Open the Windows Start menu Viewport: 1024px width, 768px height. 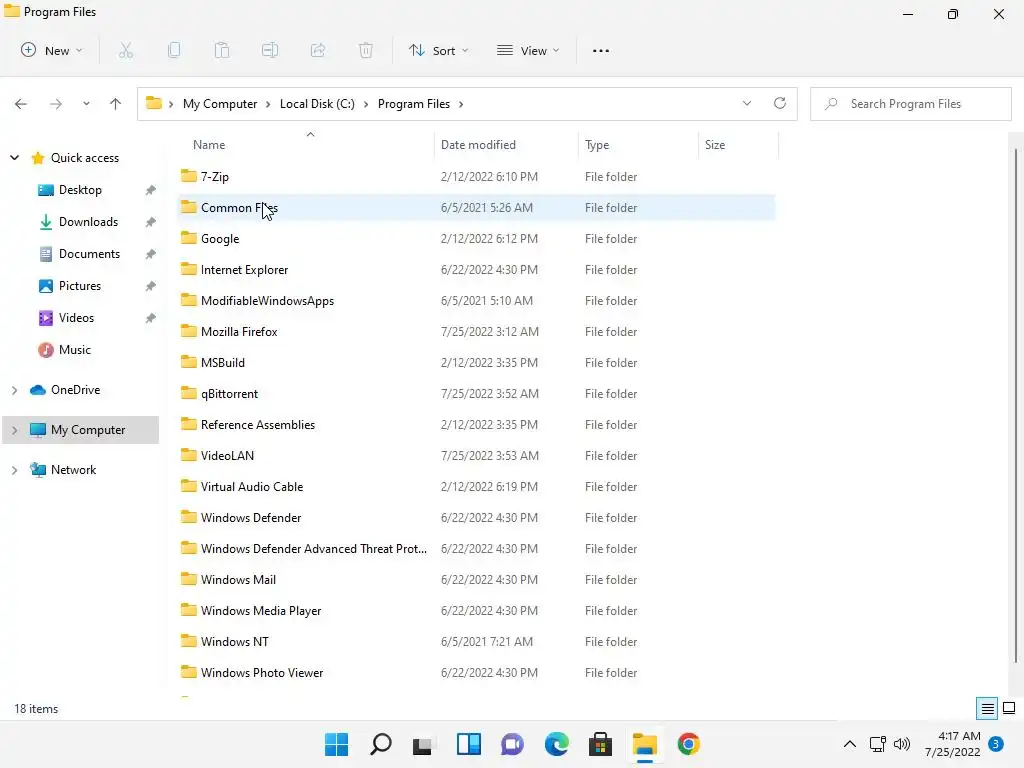pos(337,744)
